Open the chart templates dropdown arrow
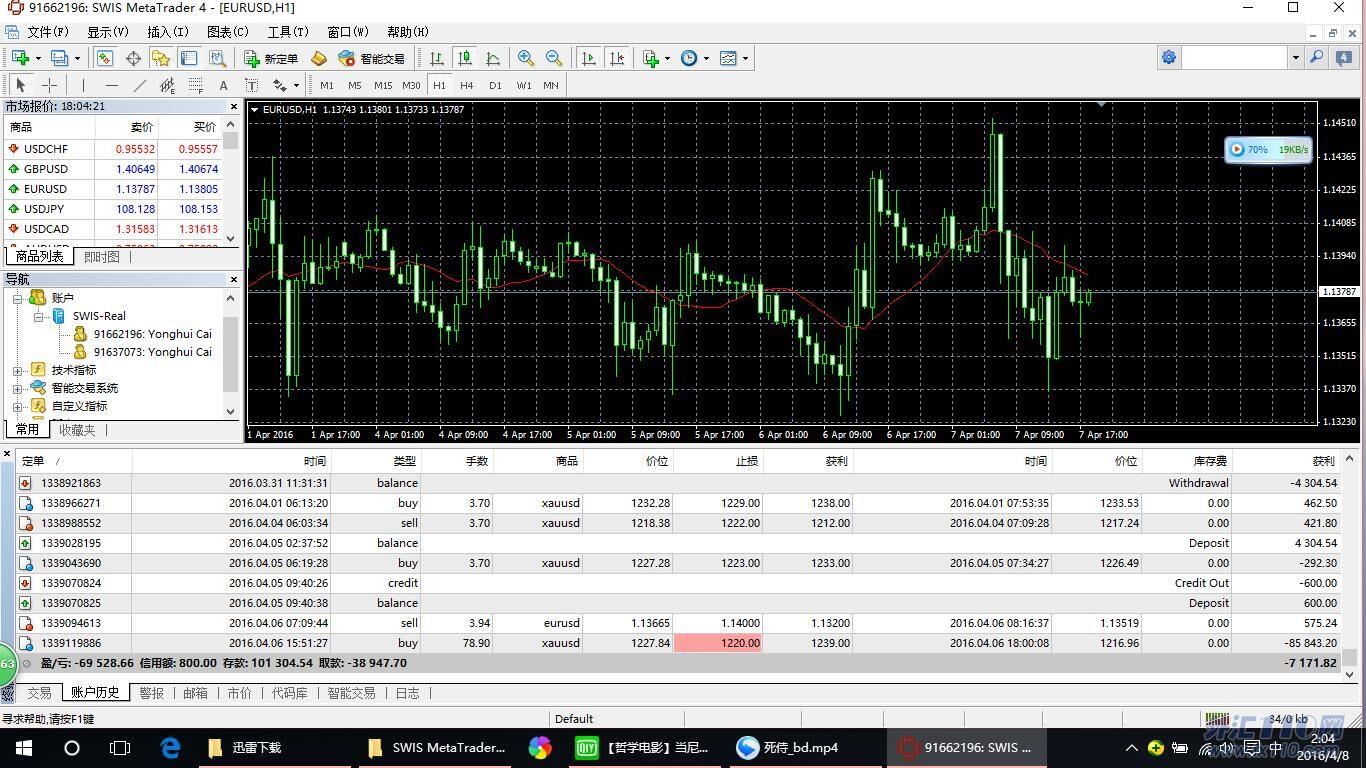The height and width of the screenshot is (768, 1366). pyautogui.click(x=745, y=58)
